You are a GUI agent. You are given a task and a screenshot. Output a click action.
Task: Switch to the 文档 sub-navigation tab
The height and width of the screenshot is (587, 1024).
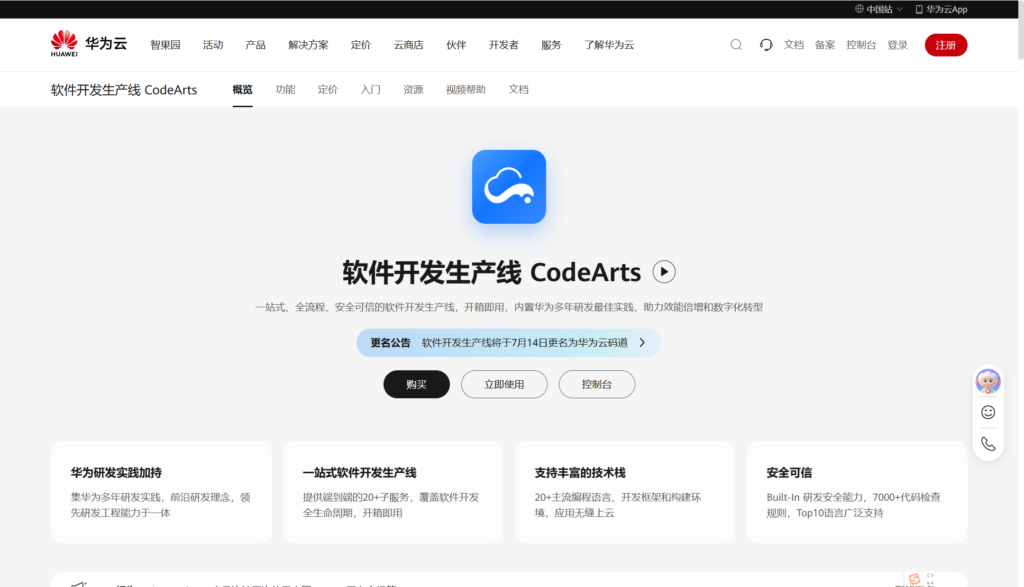tap(519, 89)
